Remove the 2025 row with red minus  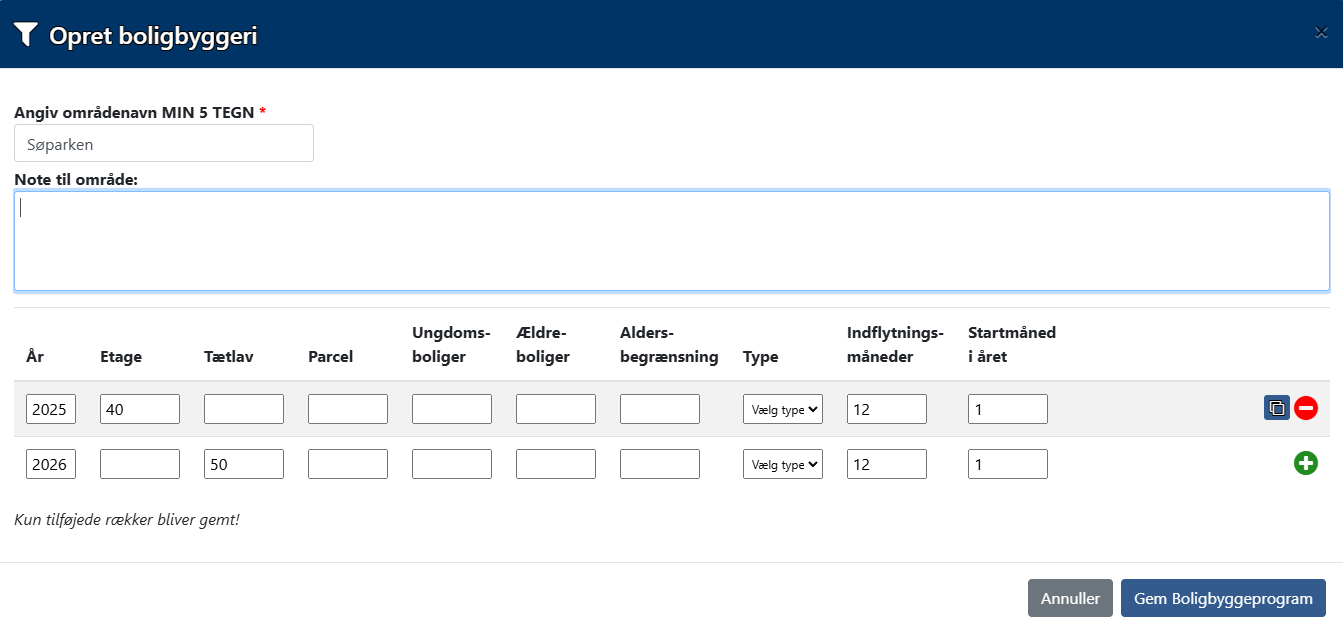tap(1306, 408)
